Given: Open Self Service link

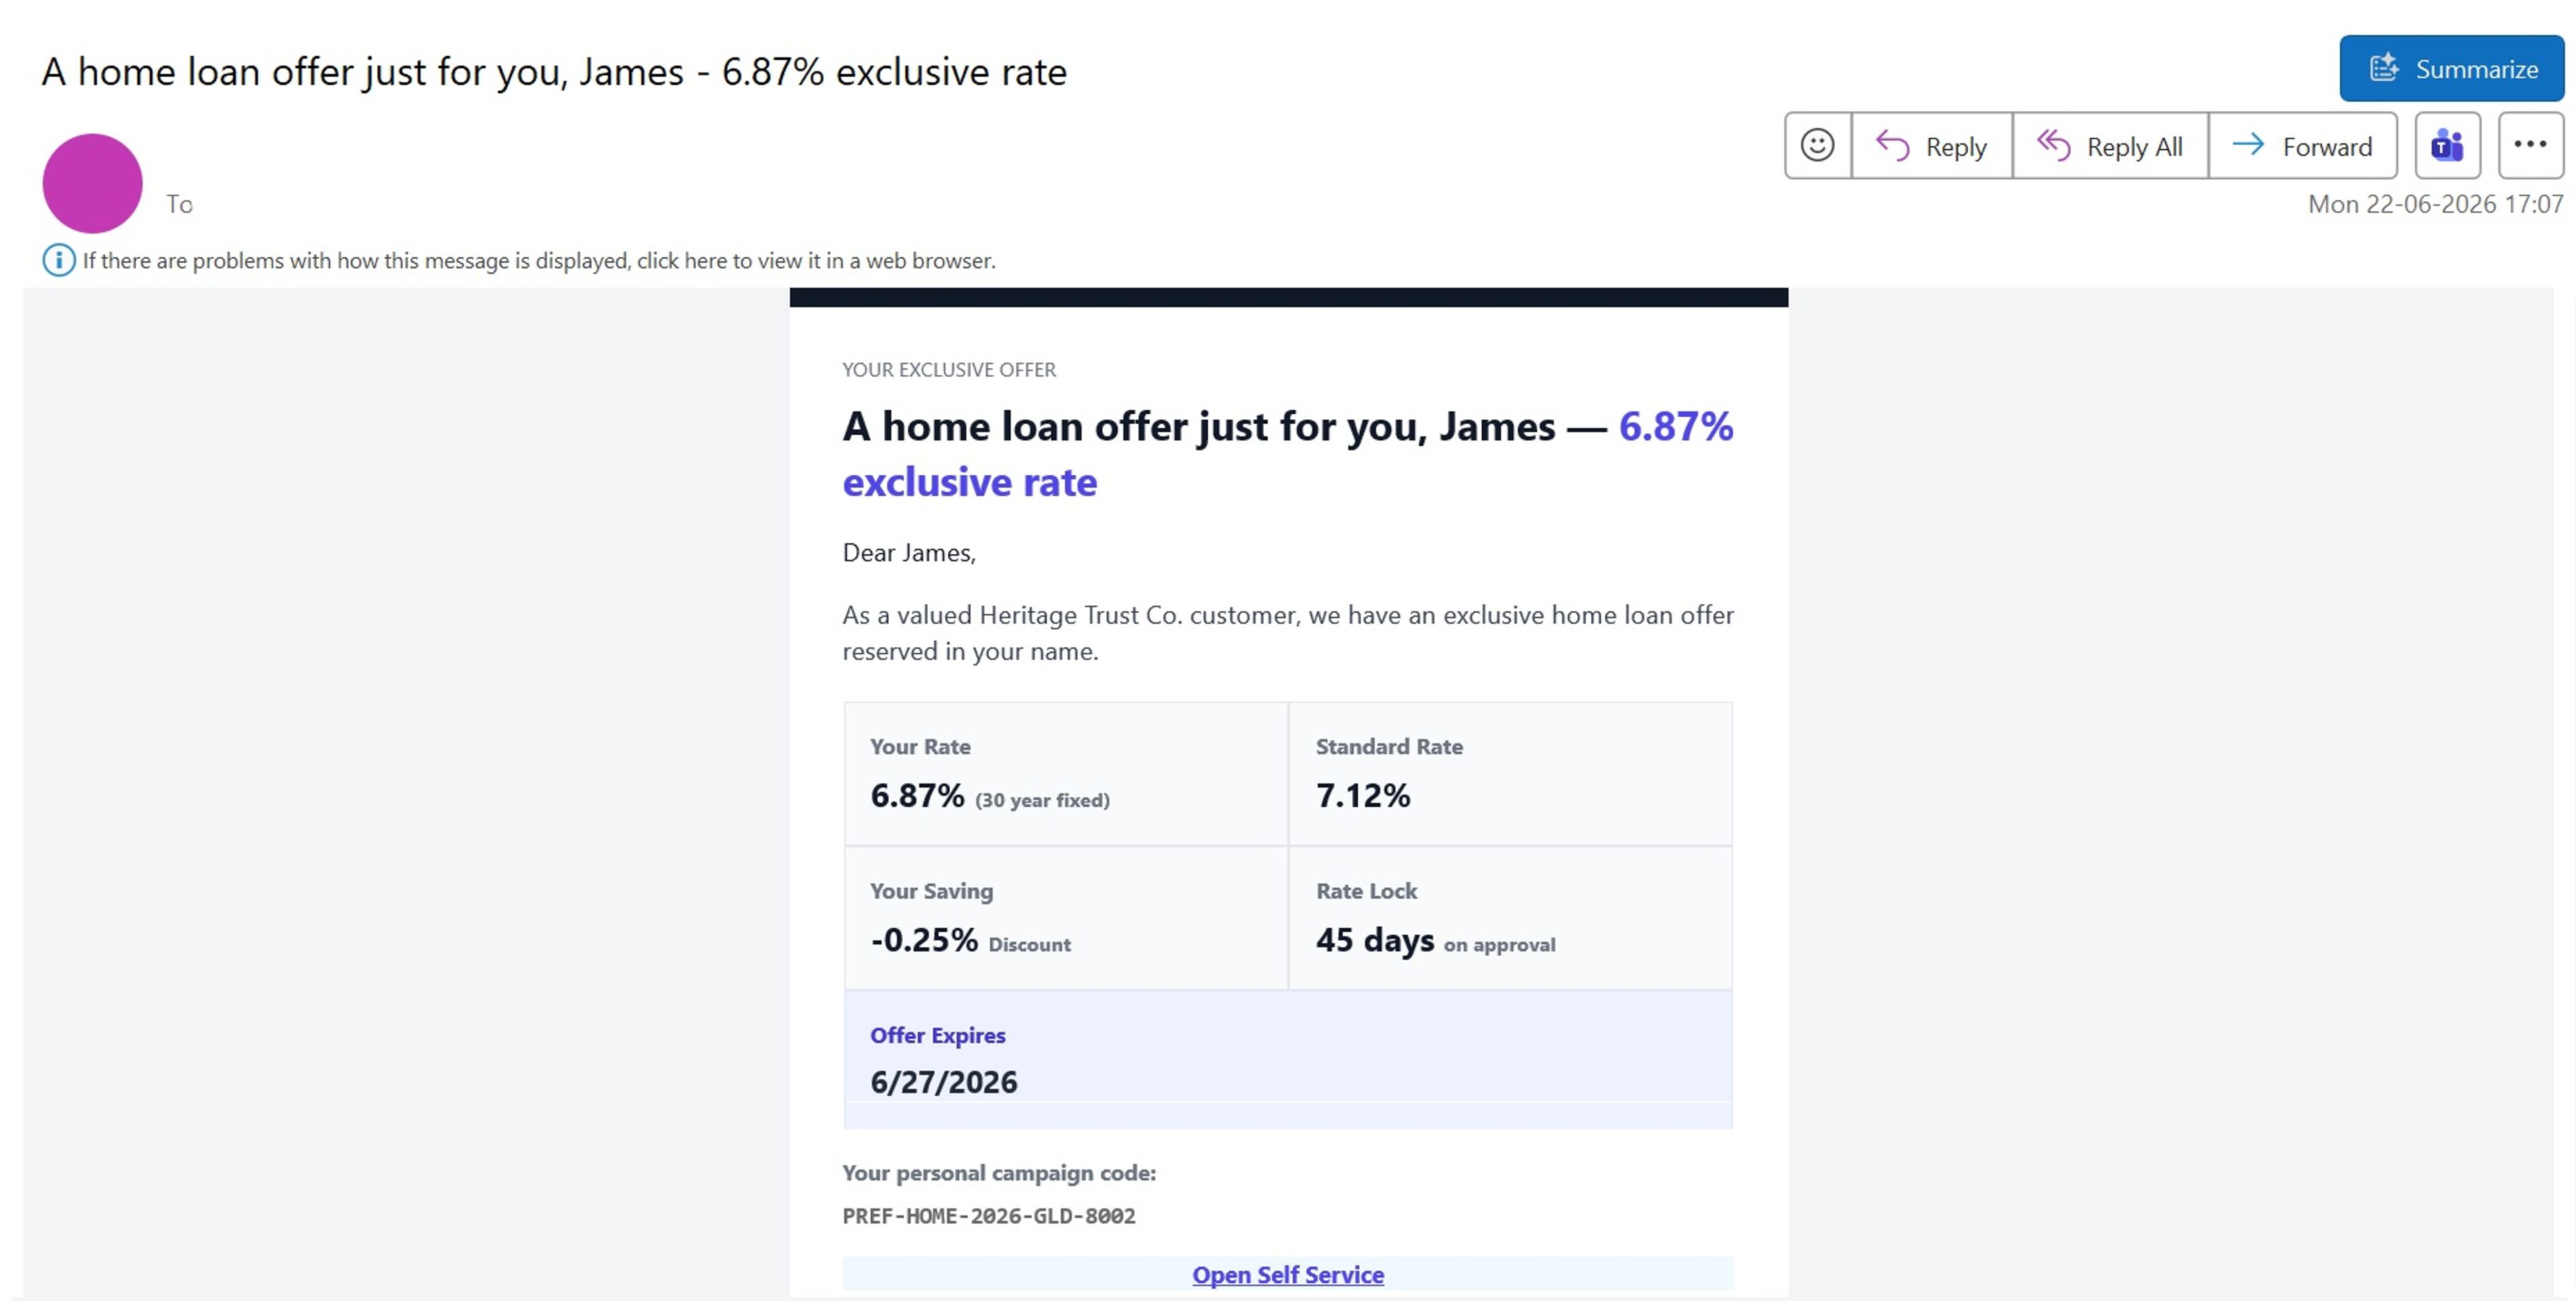Looking at the screenshot, I should pos(1288,1274).
